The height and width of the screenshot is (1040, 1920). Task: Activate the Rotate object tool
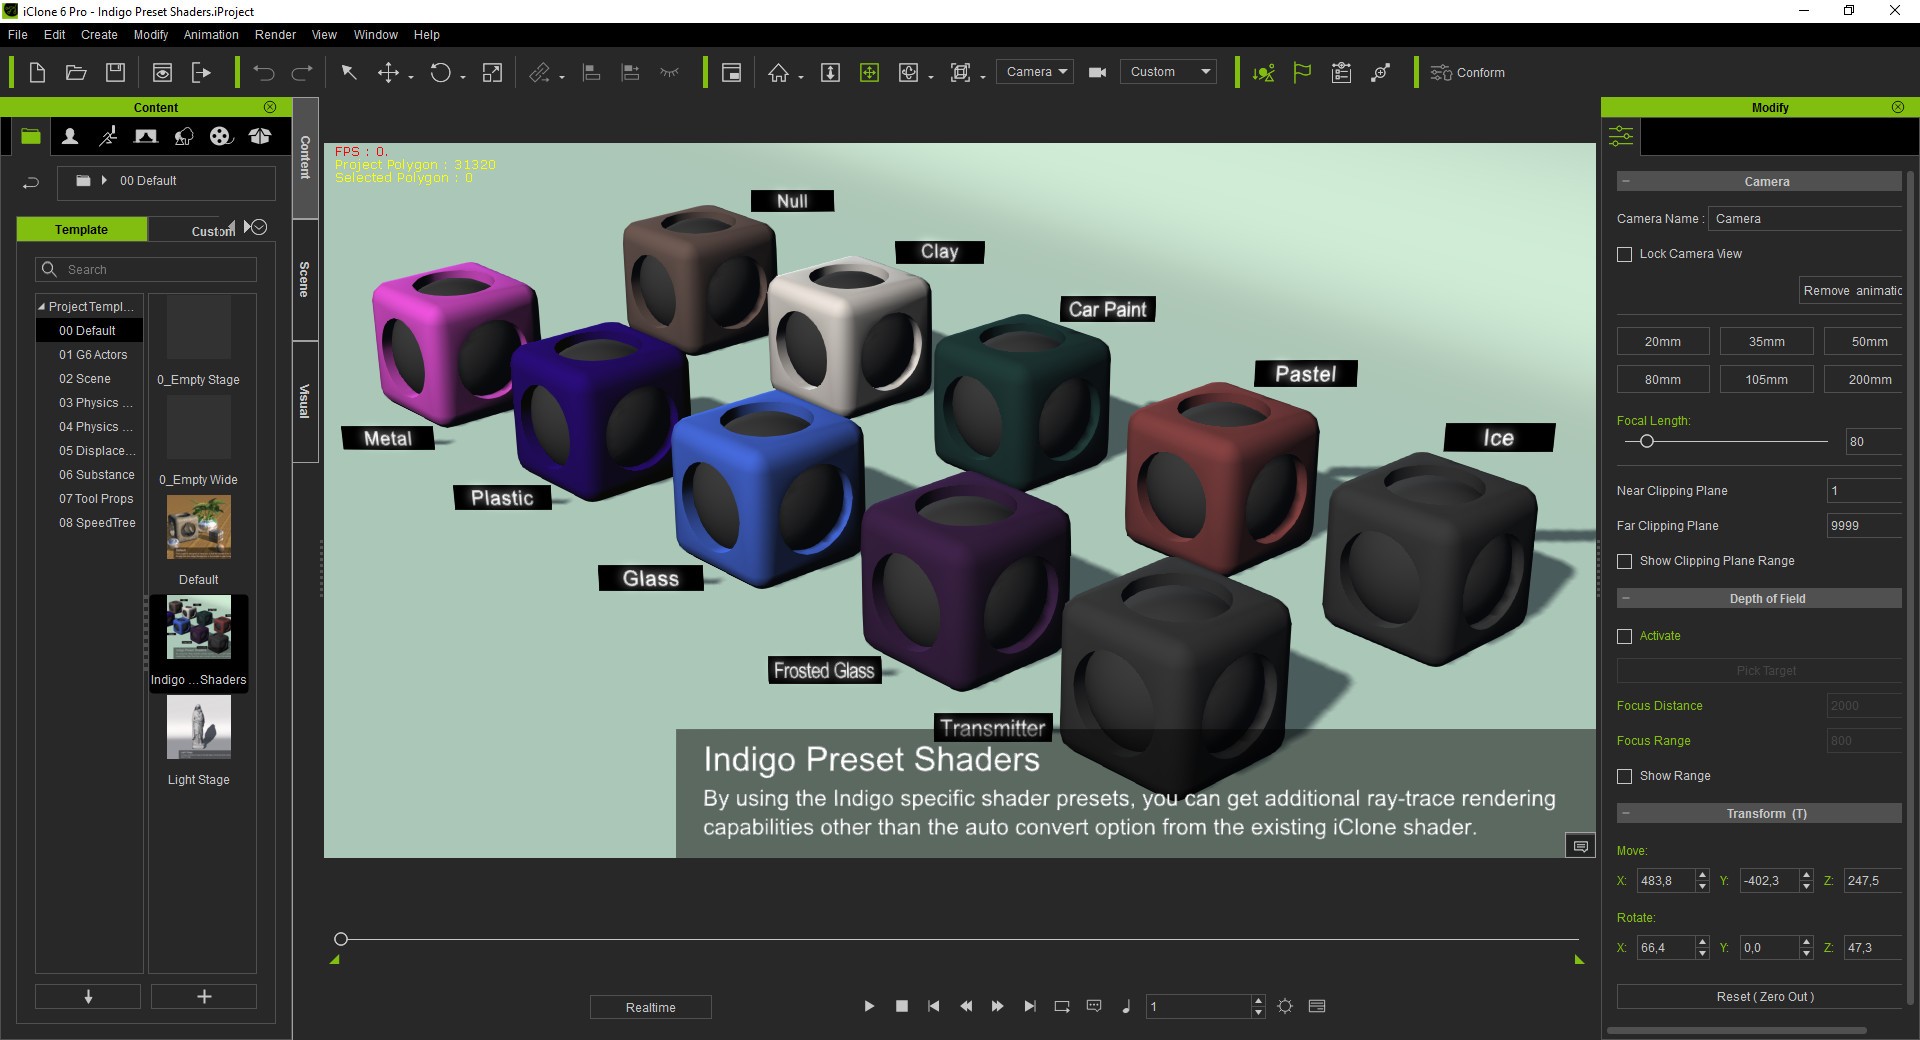(x=440, y=72)
